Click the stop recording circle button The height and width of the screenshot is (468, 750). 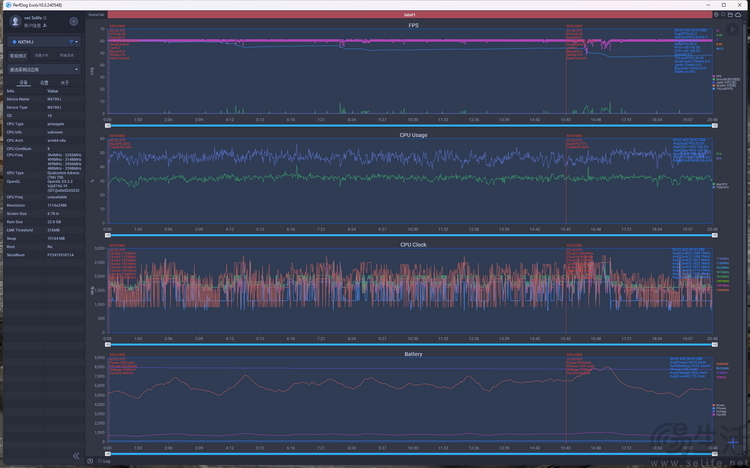74,22
